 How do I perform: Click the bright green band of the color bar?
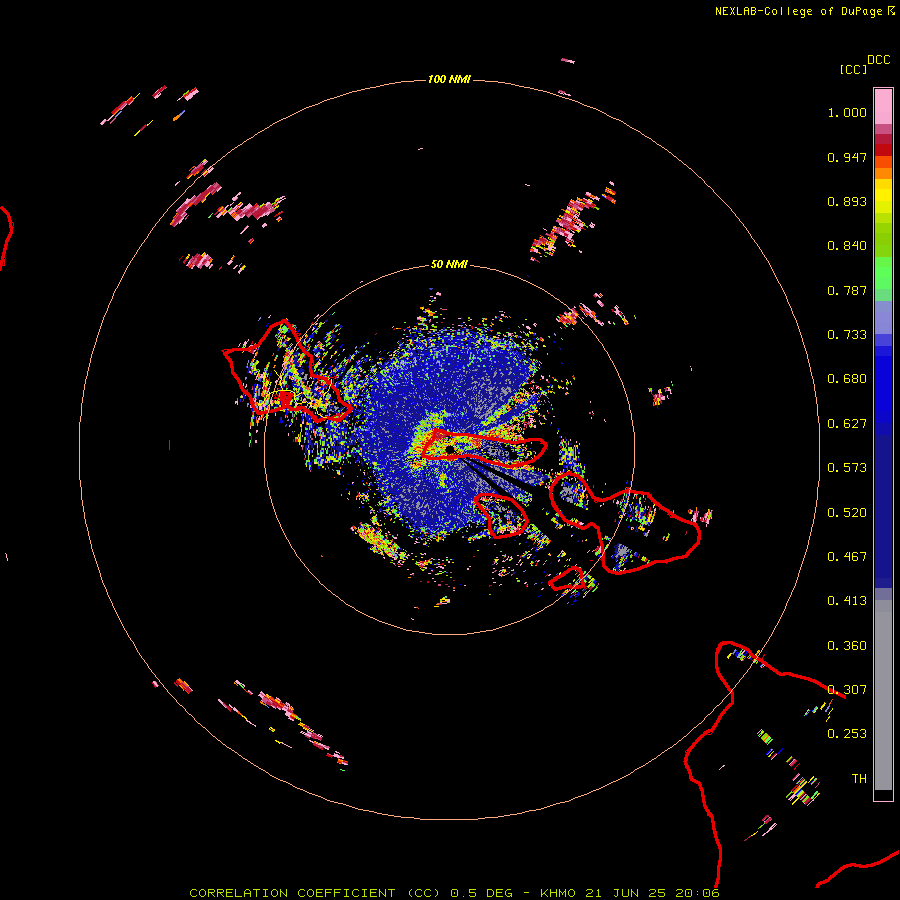883,273
